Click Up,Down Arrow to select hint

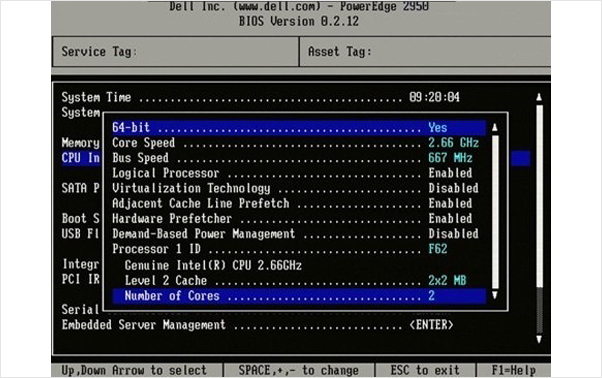134,370
